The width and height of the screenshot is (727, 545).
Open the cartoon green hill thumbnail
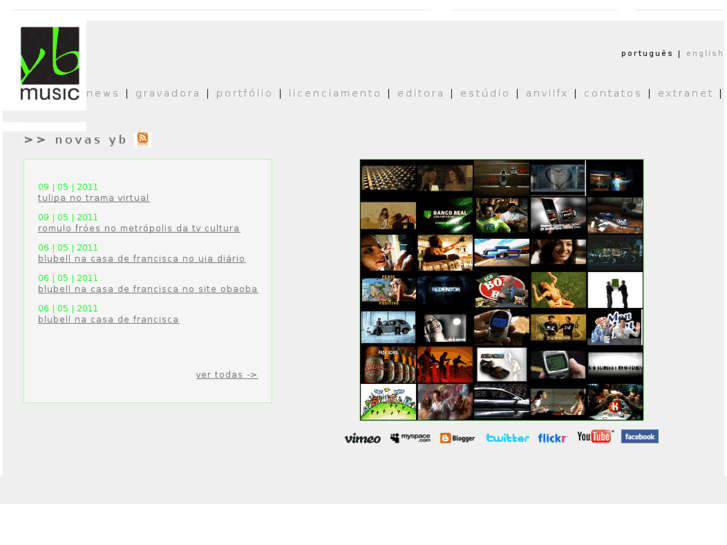pyautogui.click(x=389, y=402)
